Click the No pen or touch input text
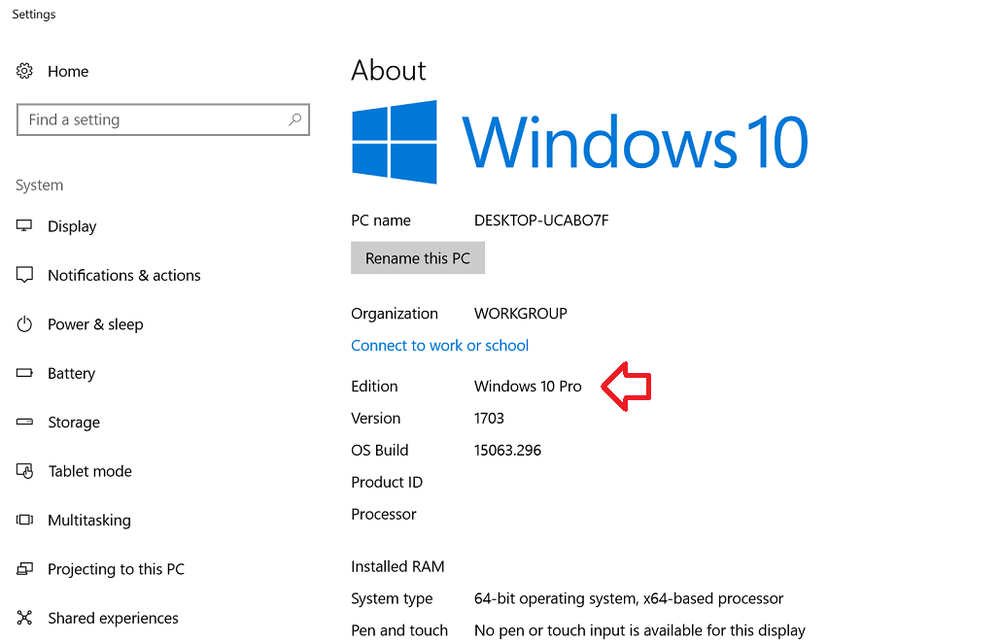Screen dimensions: 1000x642 [x=640, y=631]
